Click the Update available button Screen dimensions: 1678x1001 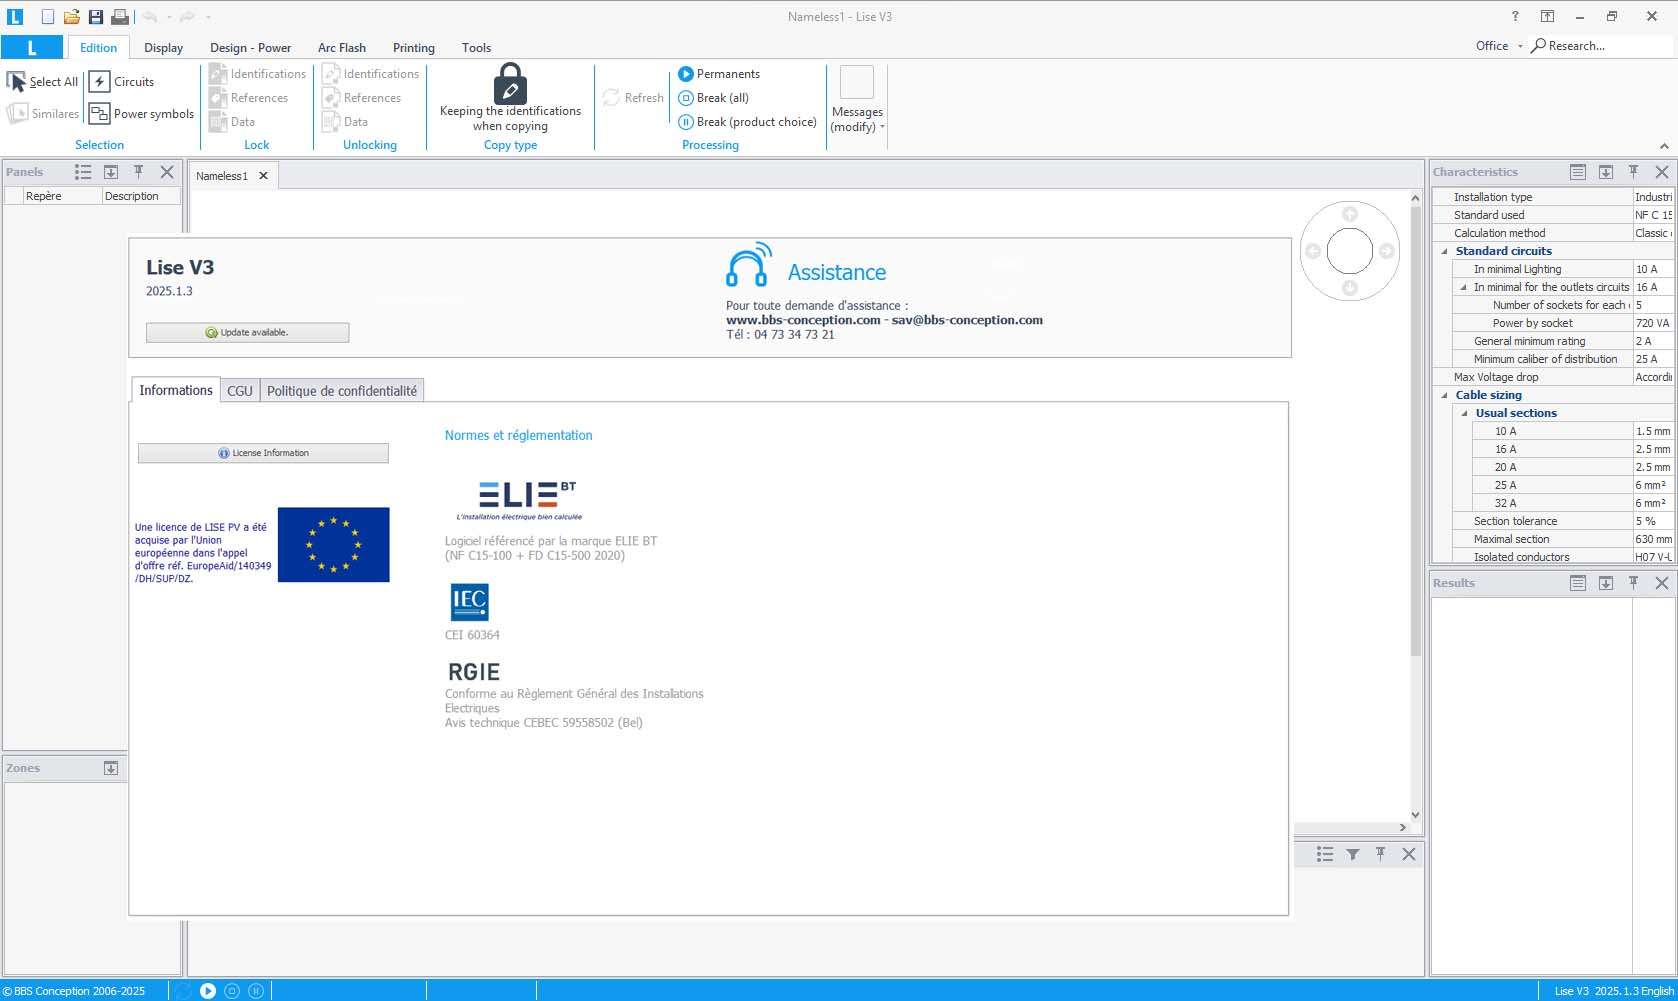247,332
